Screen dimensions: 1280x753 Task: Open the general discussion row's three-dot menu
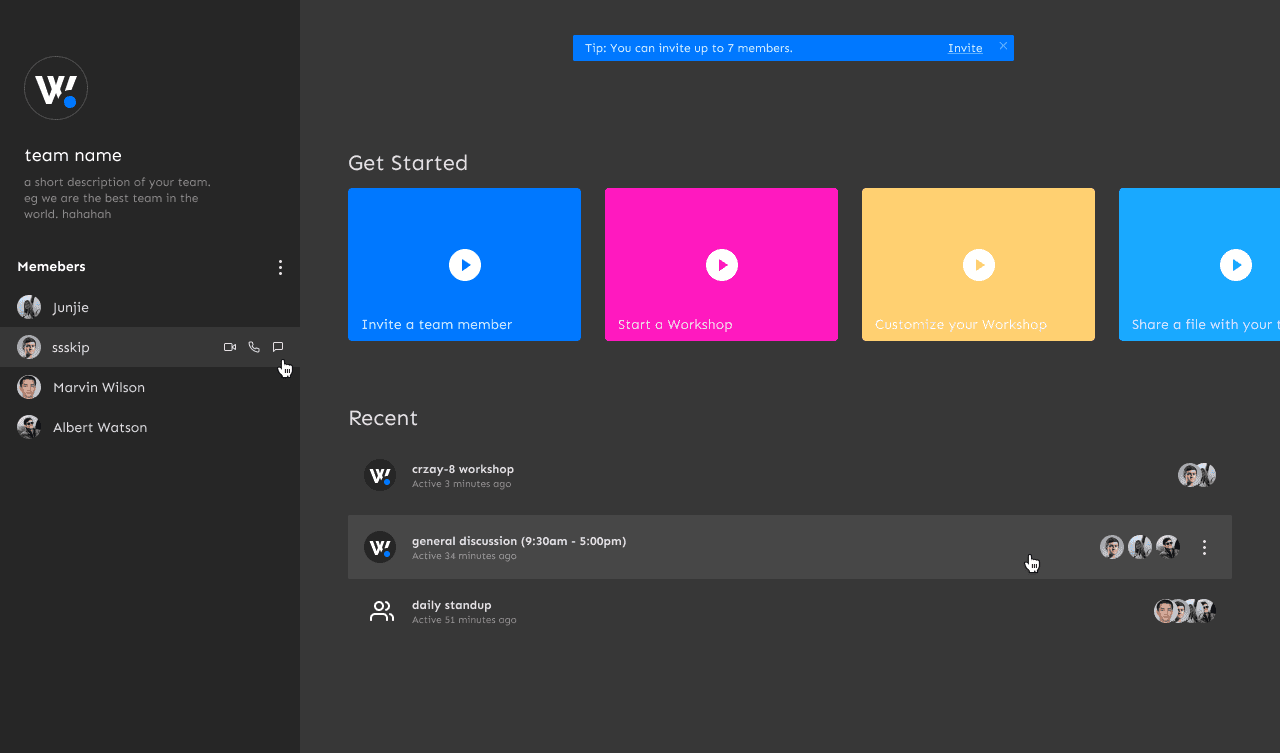[x=1204, y=547]
